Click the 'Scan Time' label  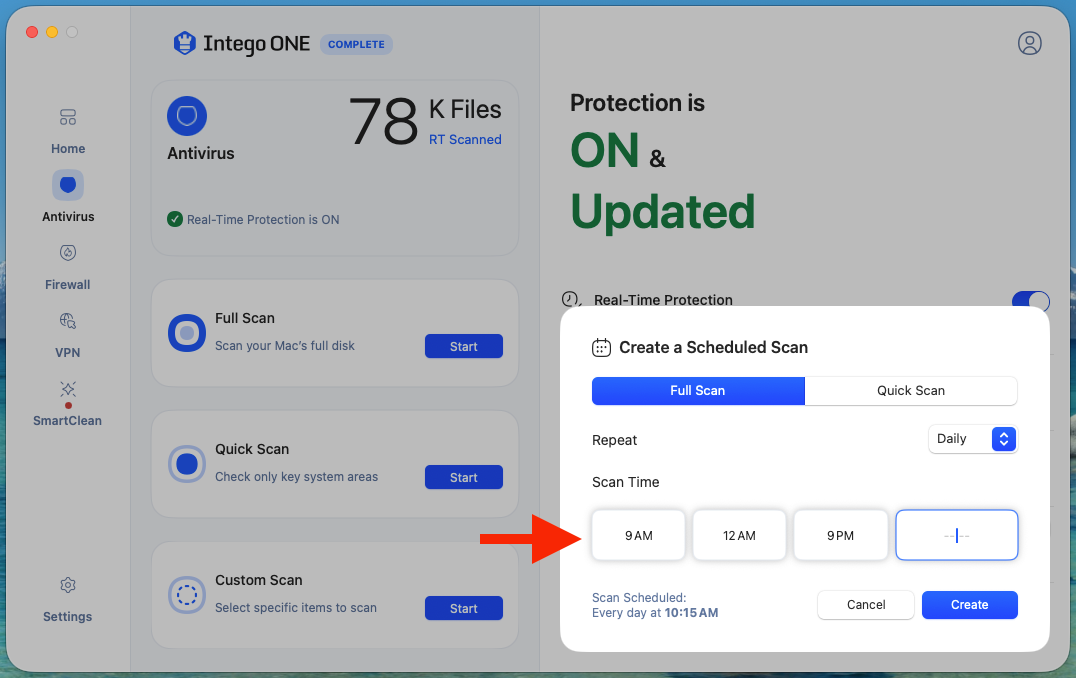pos(626,482)
